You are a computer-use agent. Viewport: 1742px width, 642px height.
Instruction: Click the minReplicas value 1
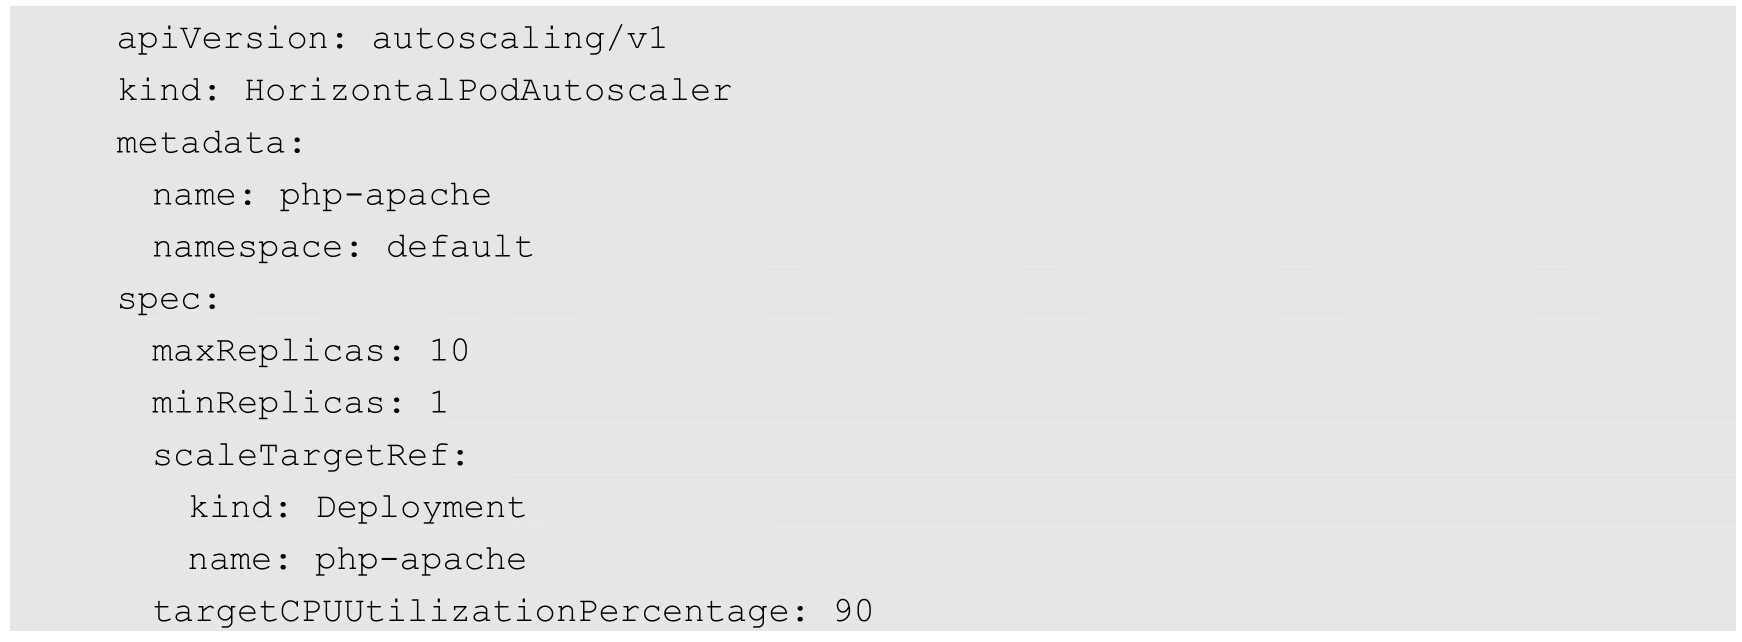click(x=438, y=403)
